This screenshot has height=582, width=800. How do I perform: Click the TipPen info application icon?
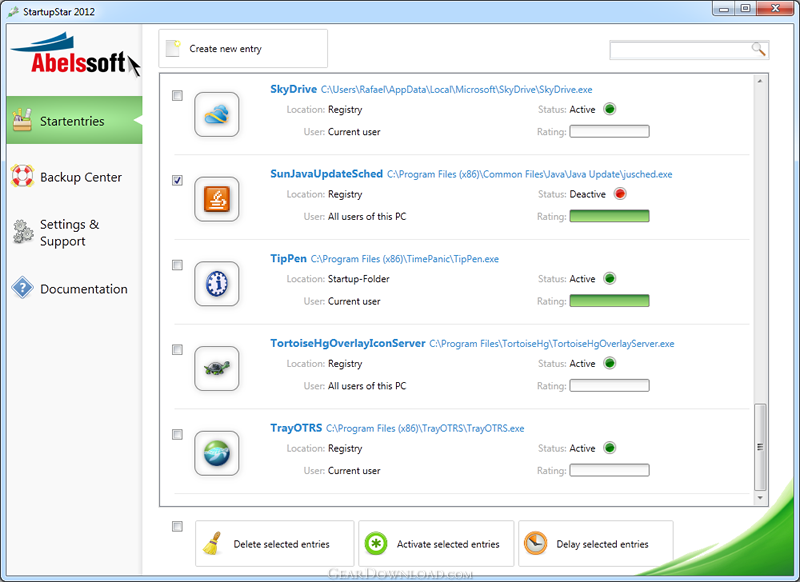click(217, 284)
